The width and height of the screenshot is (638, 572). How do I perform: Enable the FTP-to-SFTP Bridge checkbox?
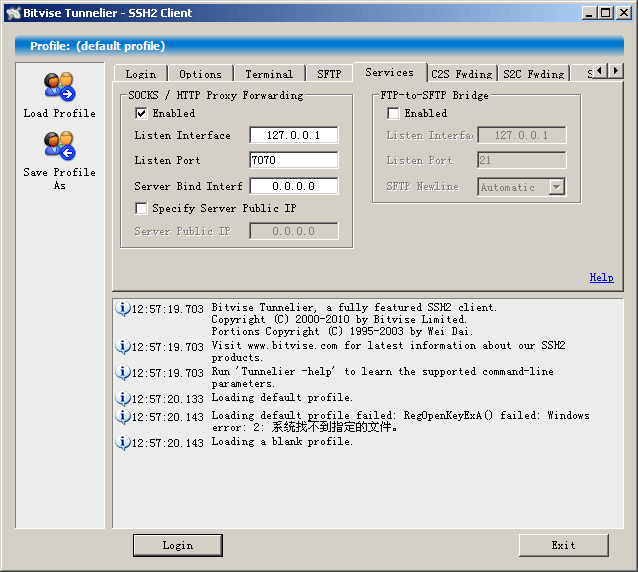pos(393,113)
